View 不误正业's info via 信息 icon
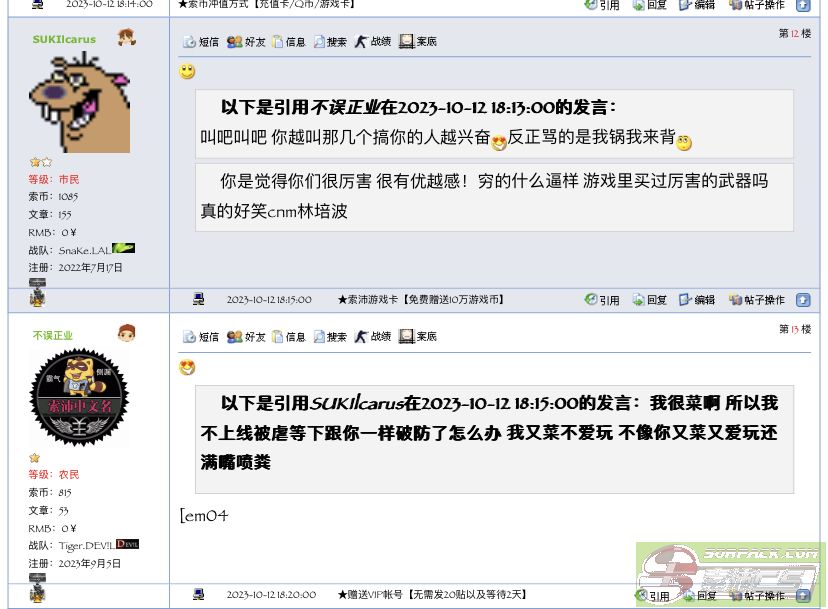This screenshot has width=828, height=609. (x=289, y=336)
